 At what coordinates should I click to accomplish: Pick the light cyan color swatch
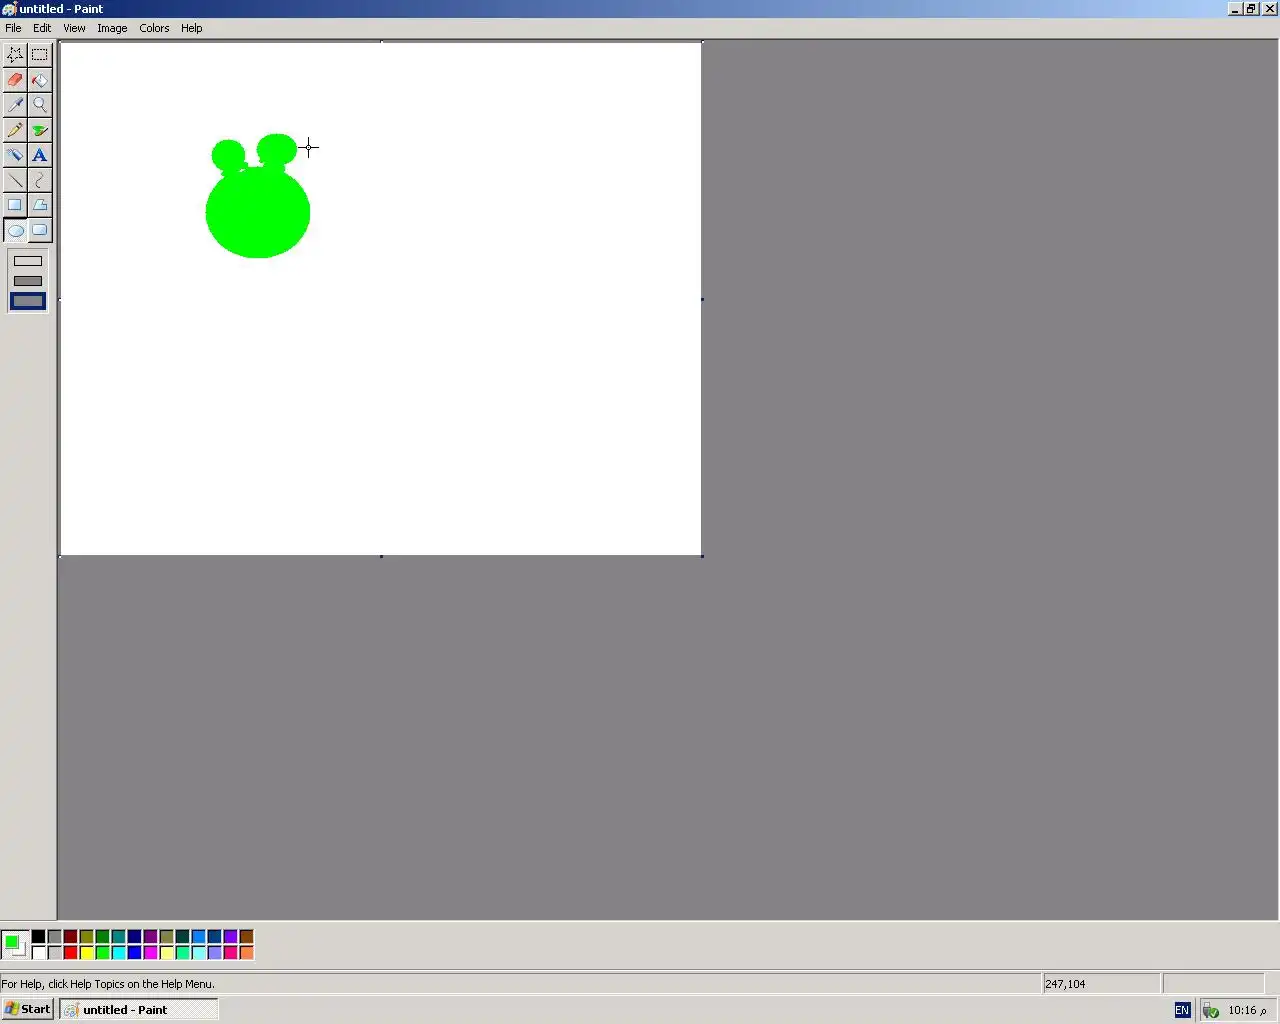198,953
